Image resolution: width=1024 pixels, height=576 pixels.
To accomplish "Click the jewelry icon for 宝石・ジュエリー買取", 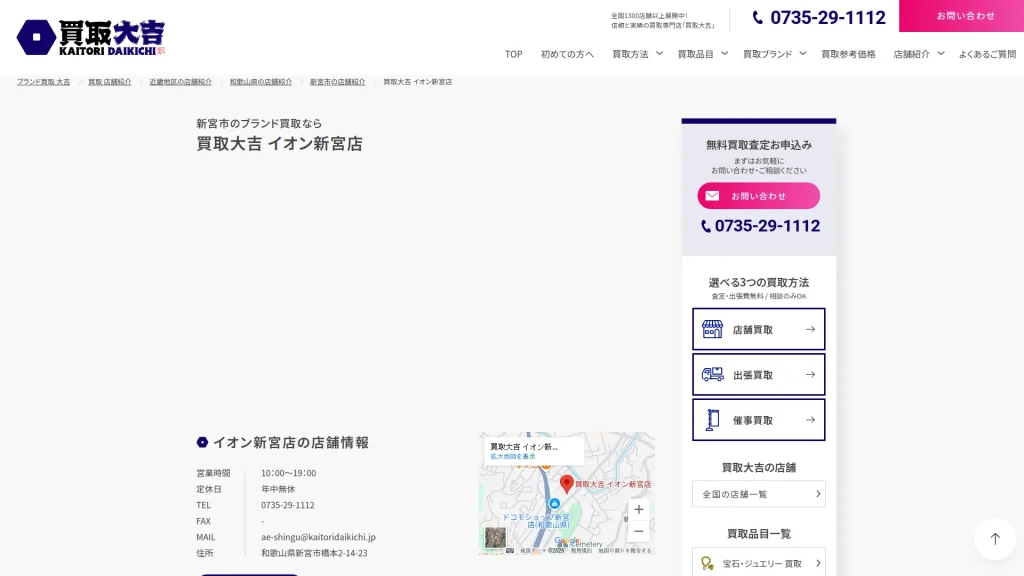I will click(x=707, y=564).
